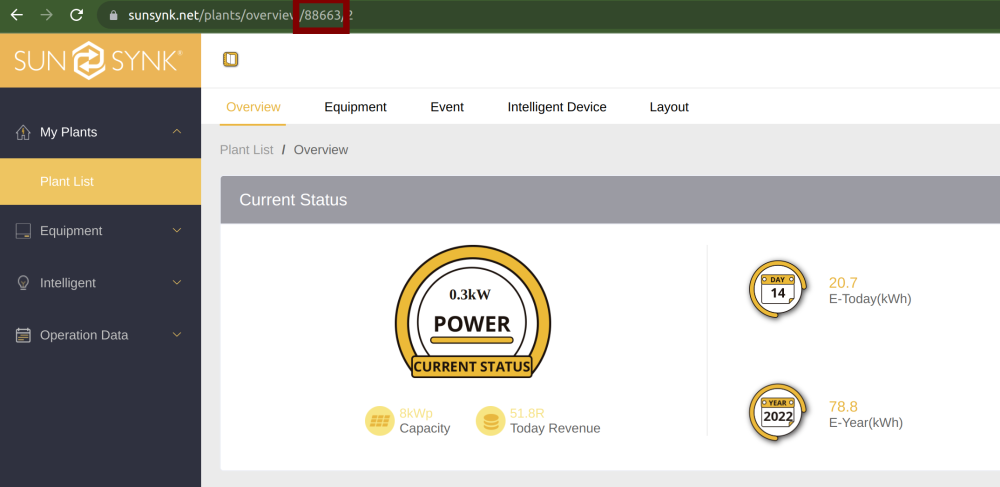Viewport: 1000px width, 487px height.
Task: Click the Equipment inverter icon in sidebar
Action: [x=23, y=231]
